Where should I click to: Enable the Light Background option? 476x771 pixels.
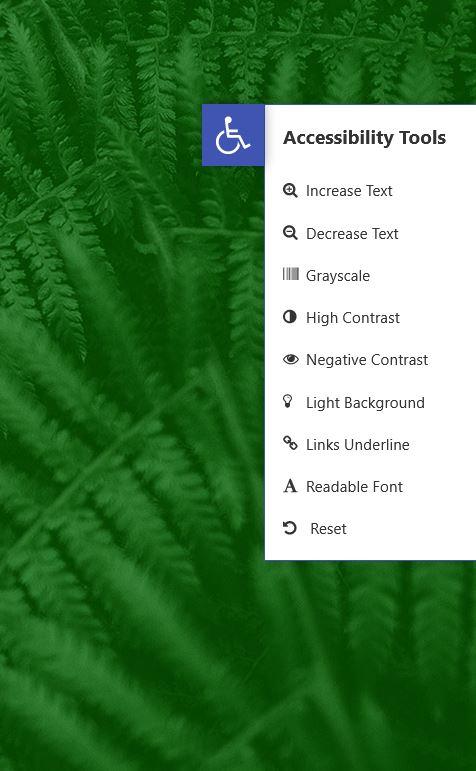(x=365, y=403)
